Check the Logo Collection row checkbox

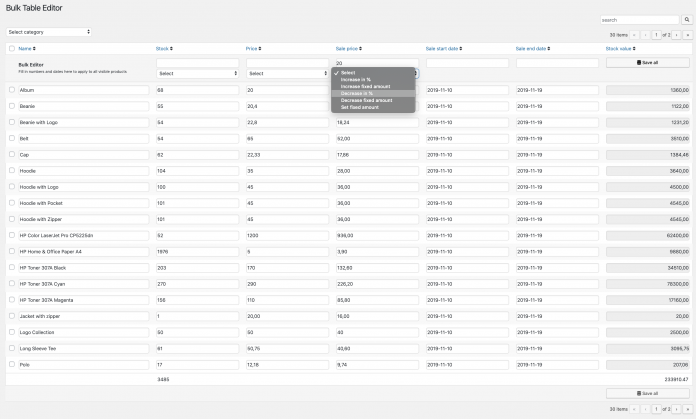(x=12, y=332)
